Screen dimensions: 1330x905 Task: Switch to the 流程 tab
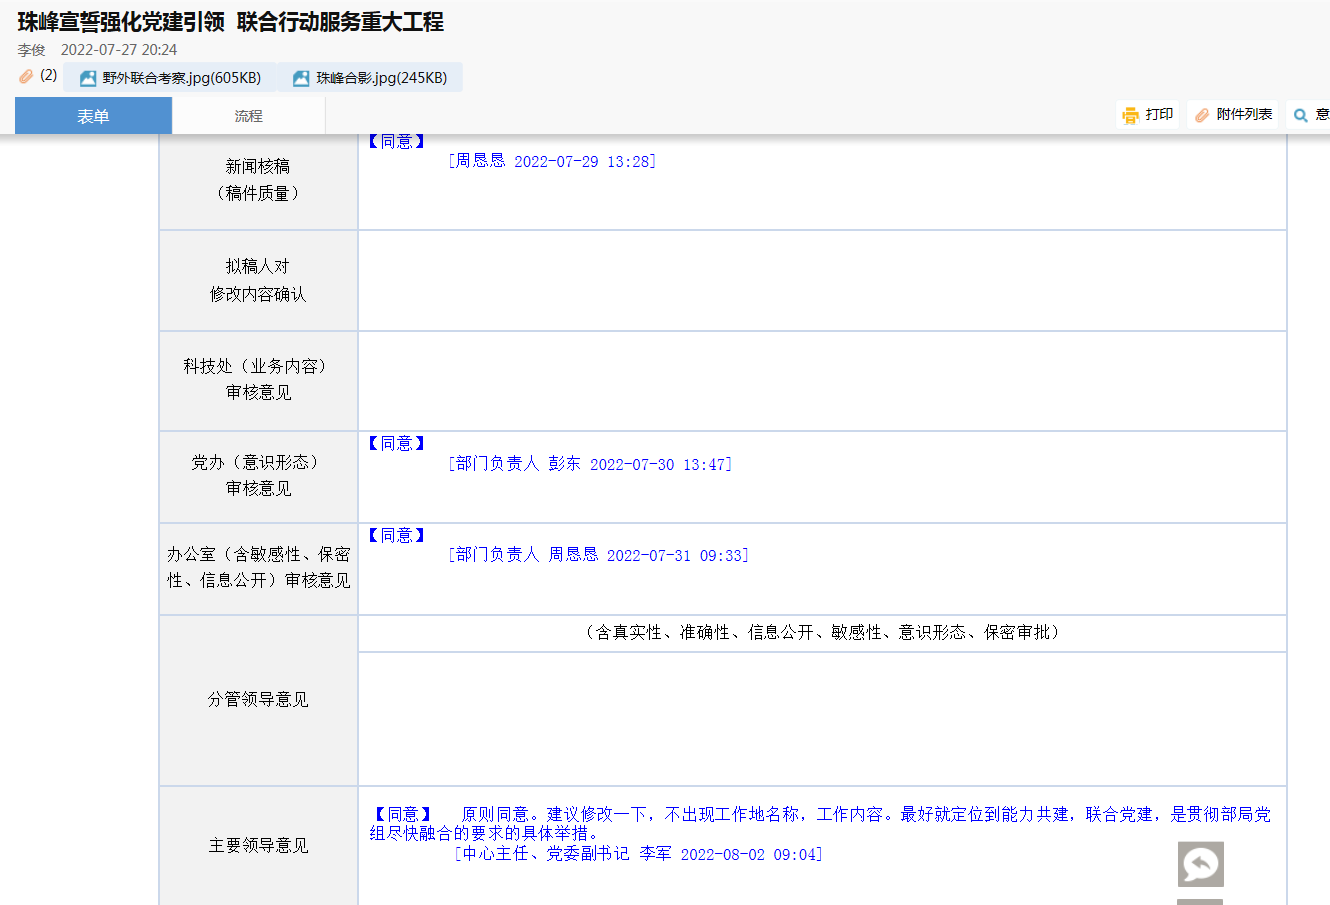point(248,116)
